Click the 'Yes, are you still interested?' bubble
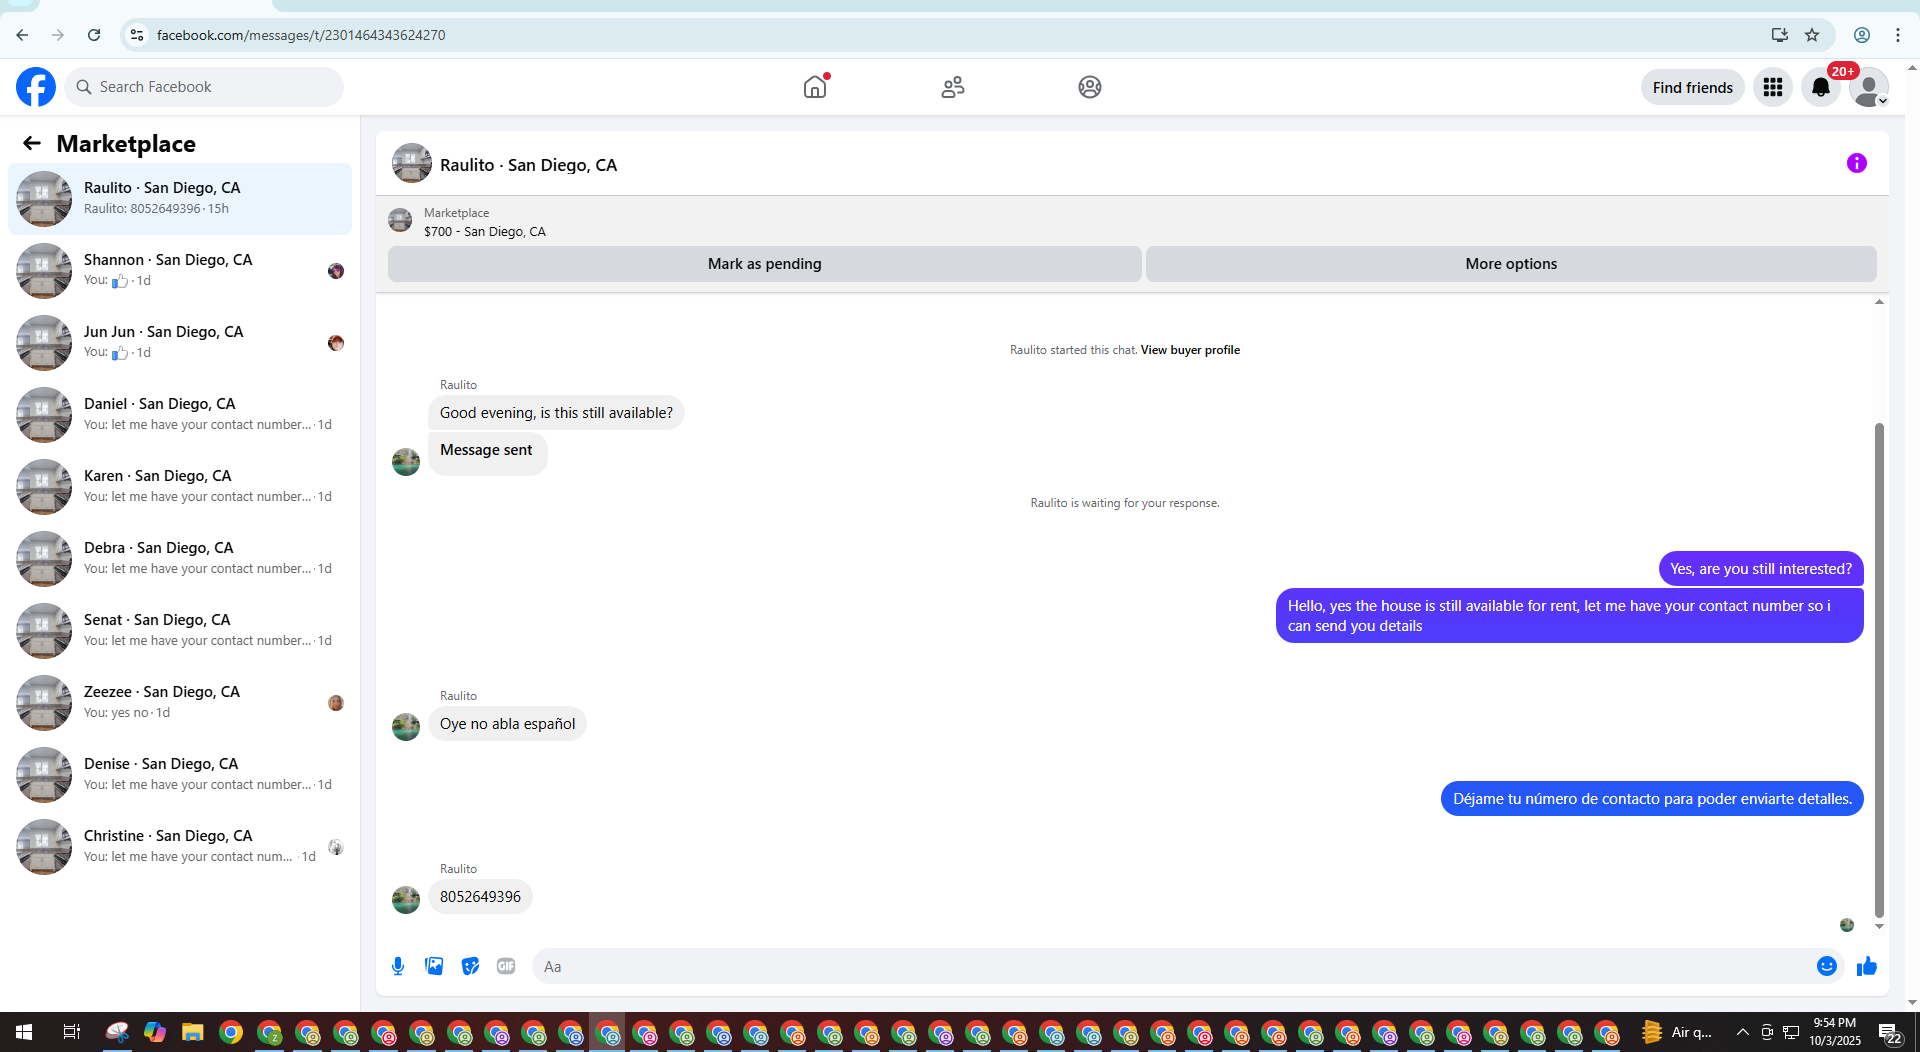Viewport: 1920px width, 1052px height. point(1761,569)
